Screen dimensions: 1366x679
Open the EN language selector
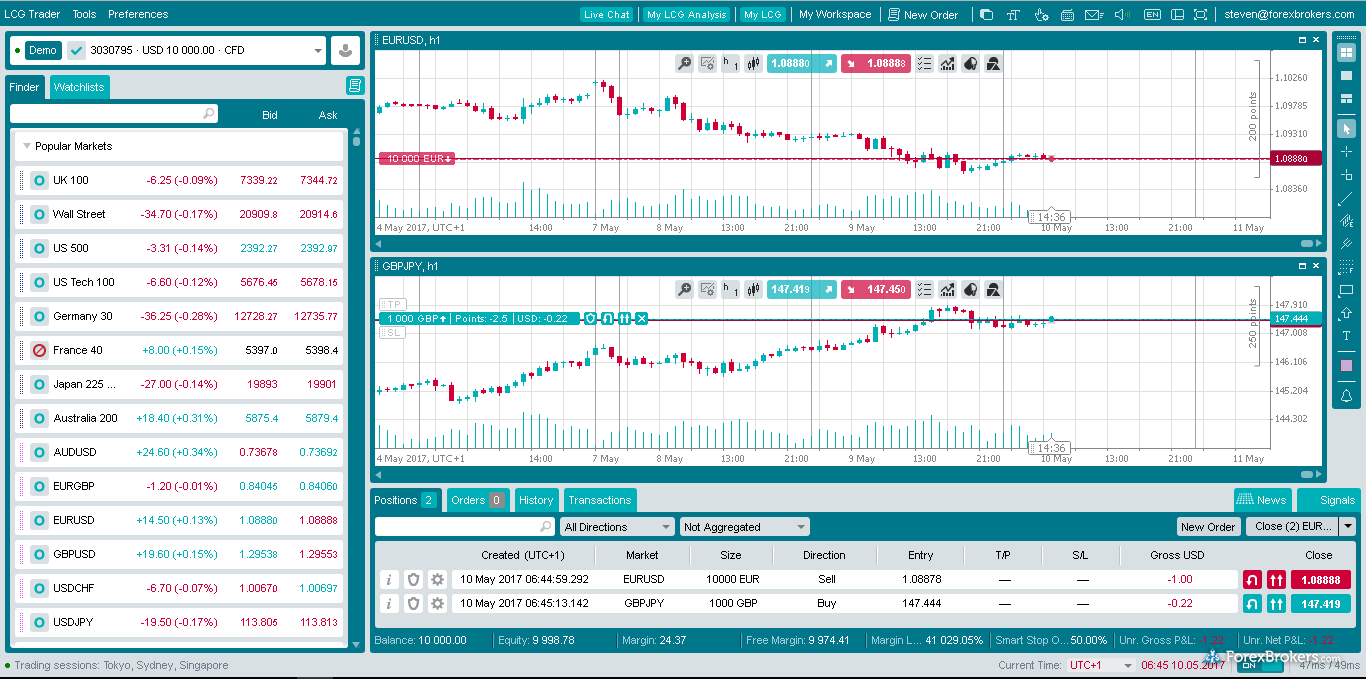point(1153,14)
